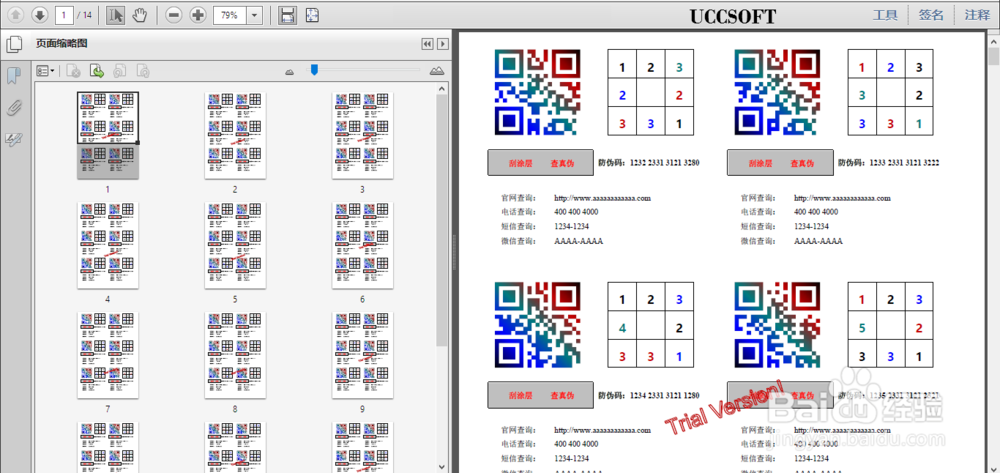The image size is (1000, 473).
Task: Go to the previous page arrow
Action: (x=16, y=15)
